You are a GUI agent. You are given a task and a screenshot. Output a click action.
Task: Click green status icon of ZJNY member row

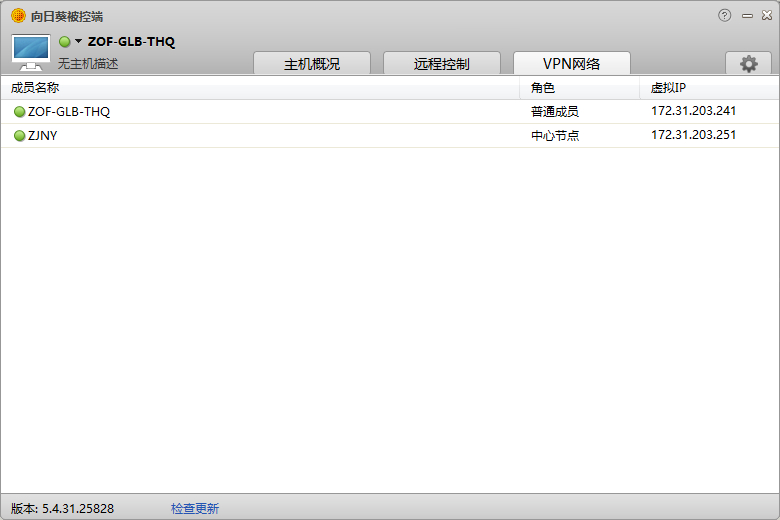(19, 136)
